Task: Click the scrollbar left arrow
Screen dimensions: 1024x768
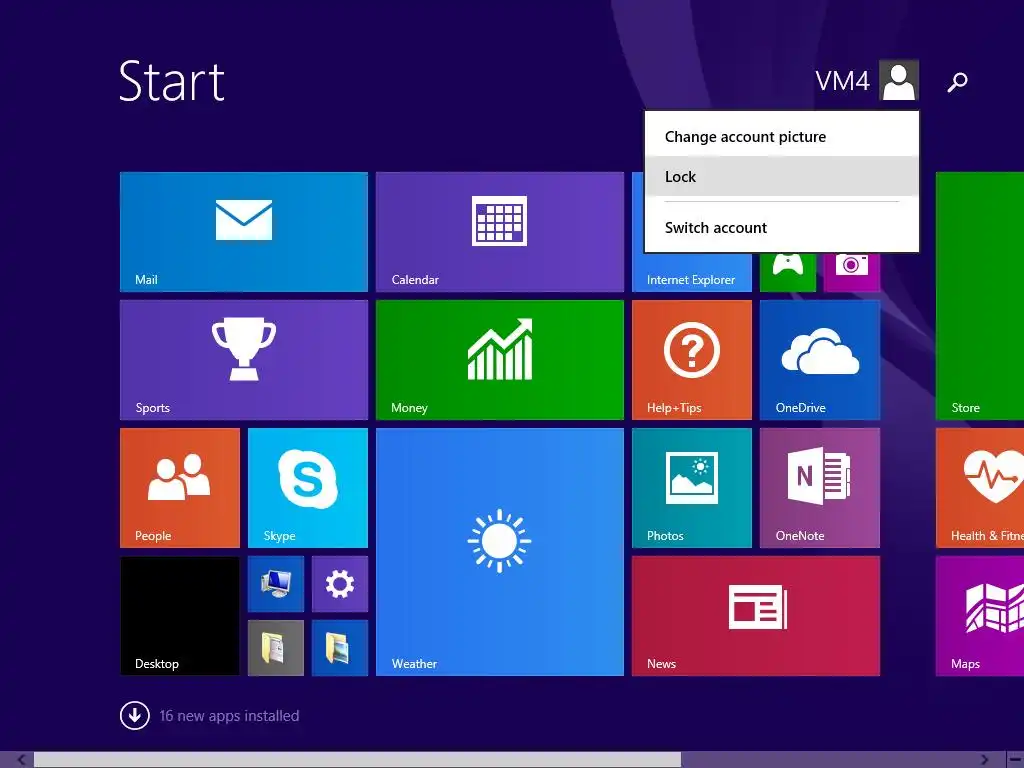Action: coord(22,760)
